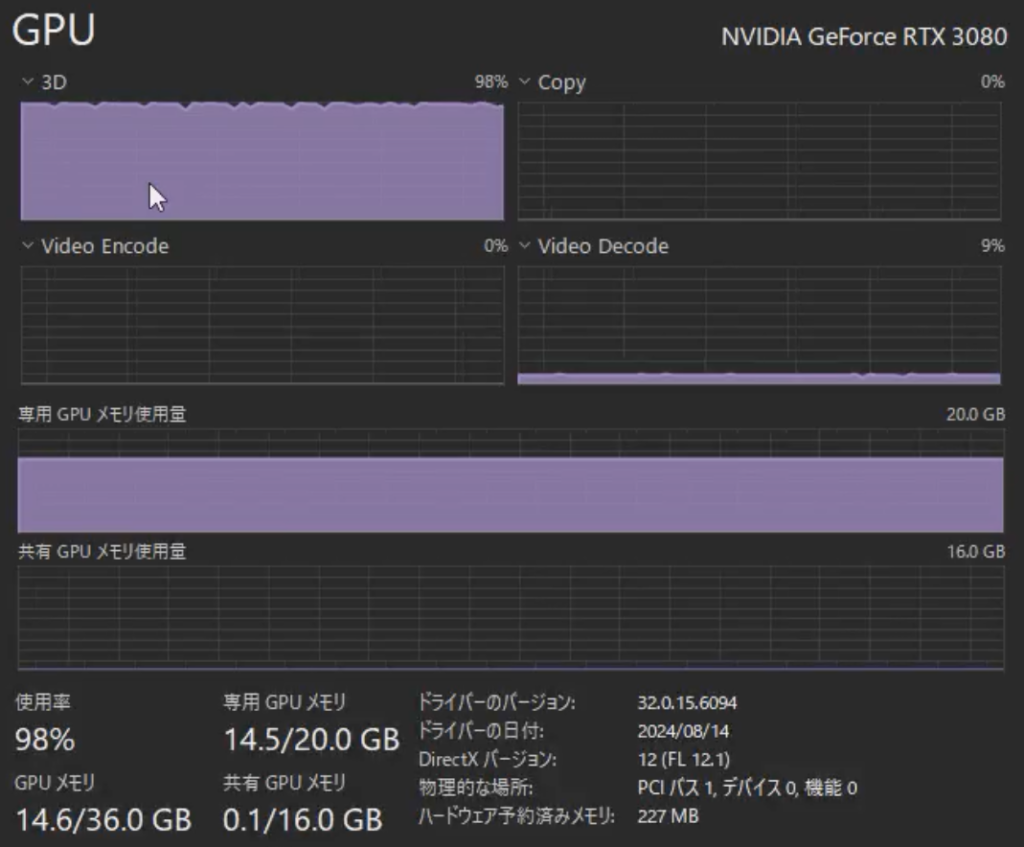This screenshot has height=847, width=1024.
Task: Select the 14.6/36.0 GB GPU memory value
Action: click(103, 820)
